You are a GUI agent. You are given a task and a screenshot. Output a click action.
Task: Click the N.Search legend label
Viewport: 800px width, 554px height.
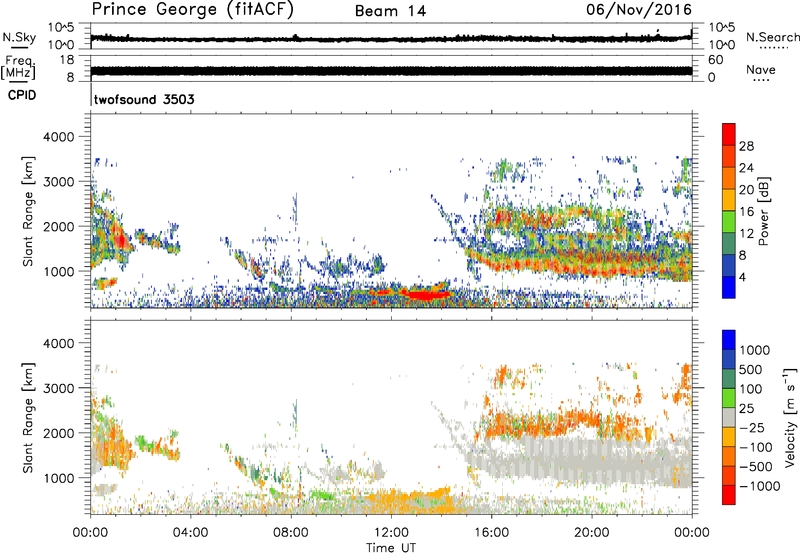(x=772, y=37)
